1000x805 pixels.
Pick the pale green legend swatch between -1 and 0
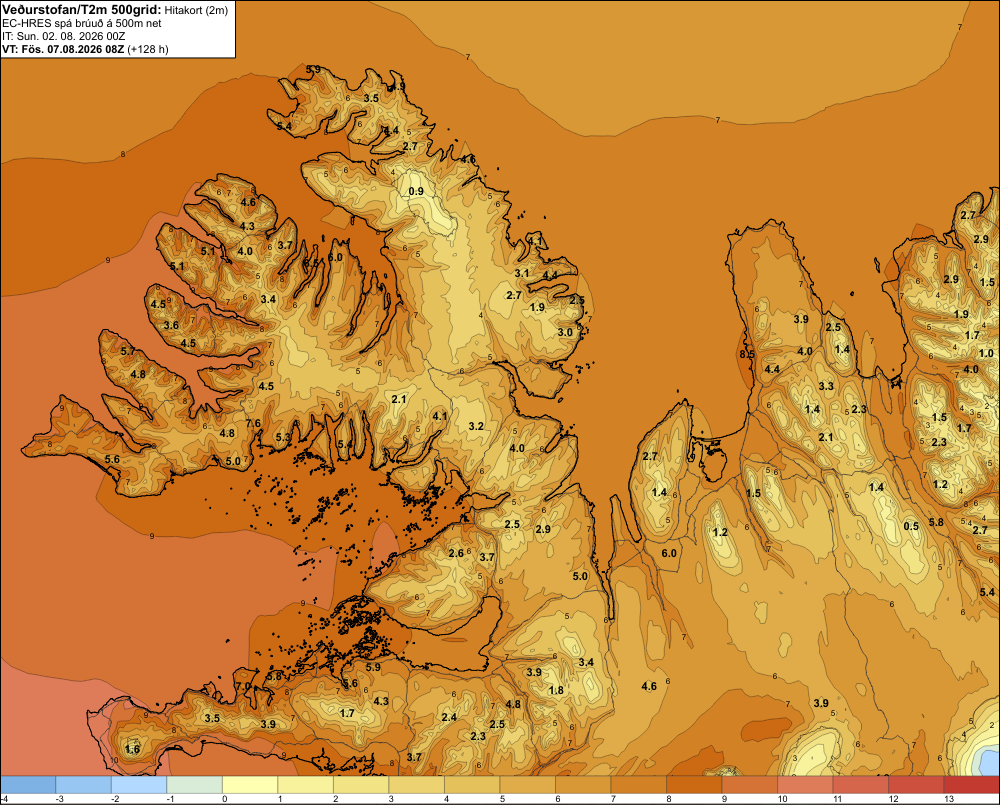click(x=195, y=785)
